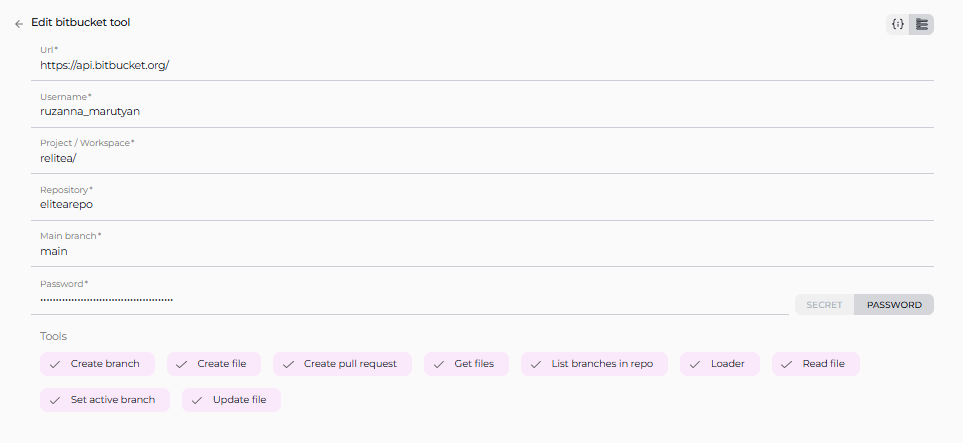Screen dimensions: 963x443
Task: Click the Password* field label
Action: (64, 284)
